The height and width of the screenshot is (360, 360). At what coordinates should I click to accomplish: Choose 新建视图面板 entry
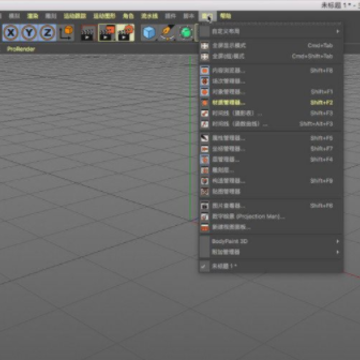tap(271, 227)
